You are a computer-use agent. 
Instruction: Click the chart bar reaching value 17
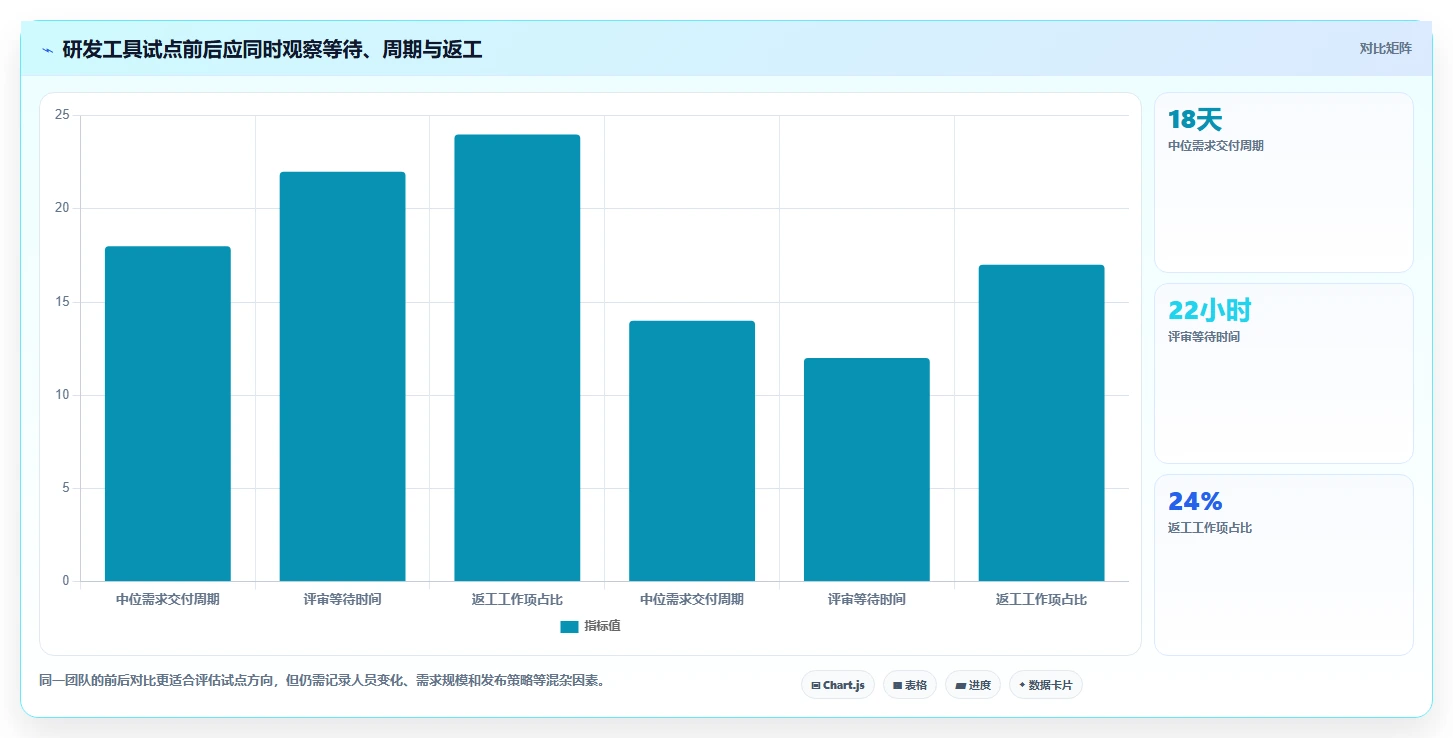pyautogui.click(x=1041, y=423)
